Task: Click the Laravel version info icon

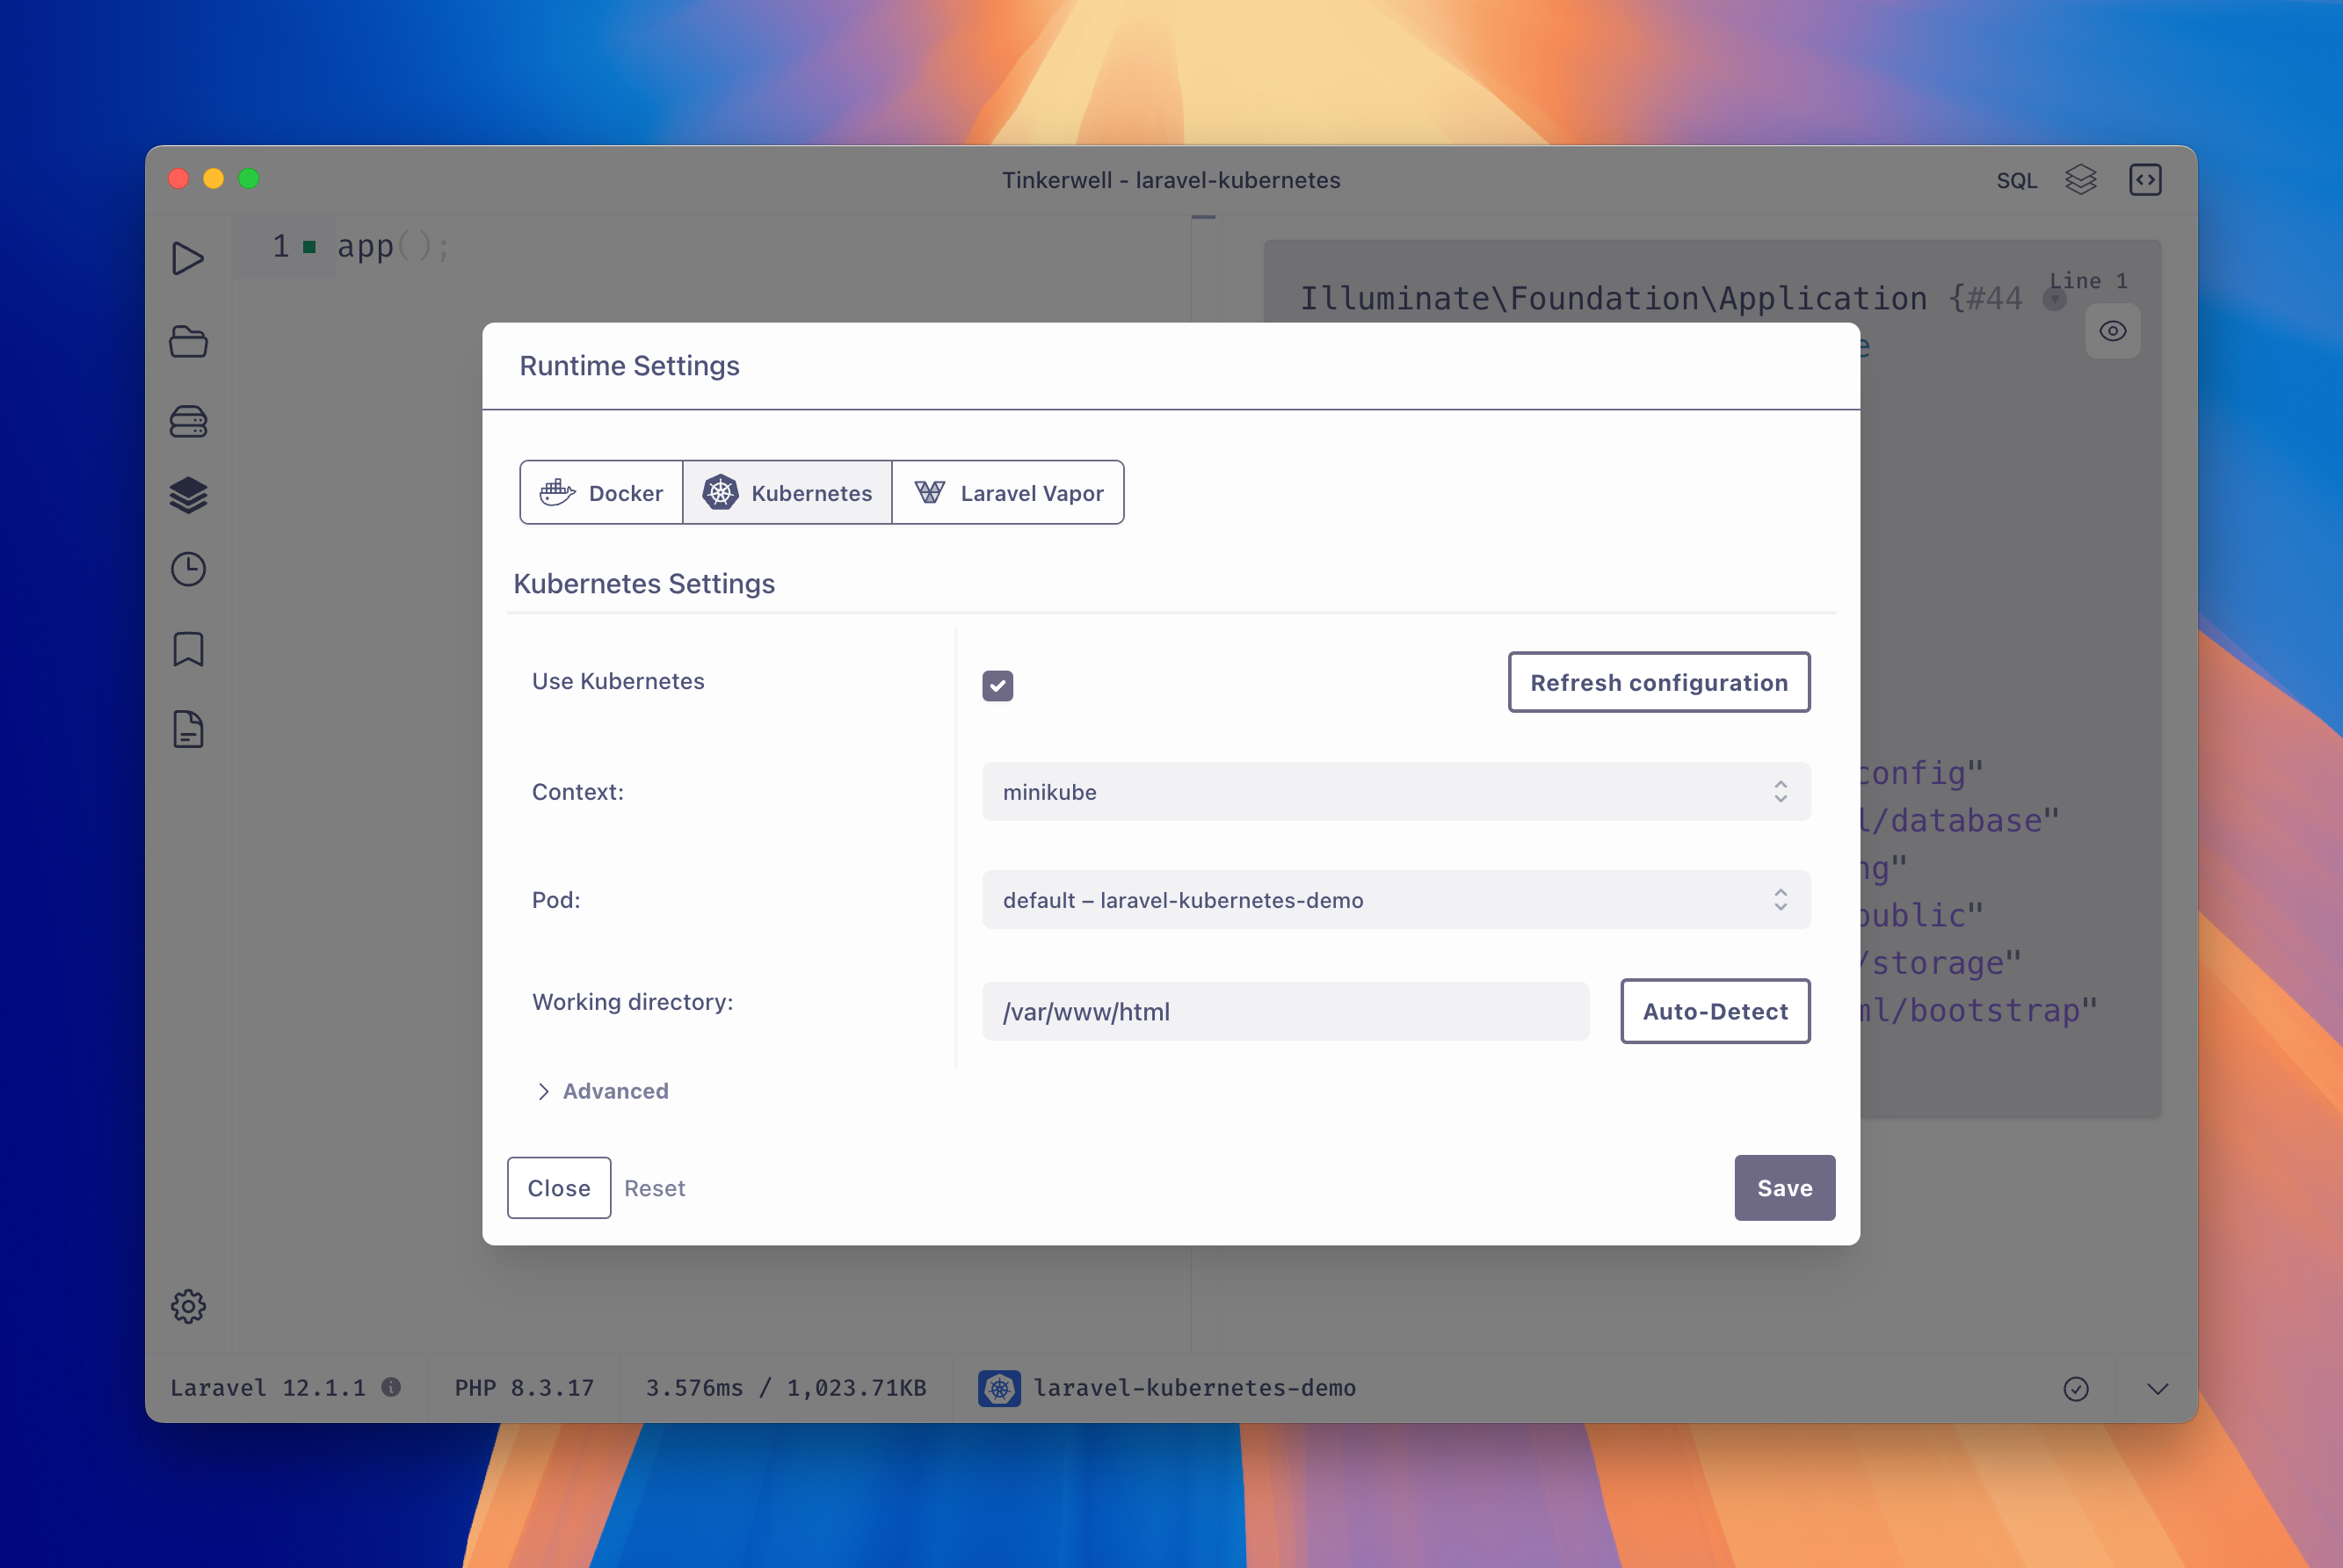Action: [391, 1387]
